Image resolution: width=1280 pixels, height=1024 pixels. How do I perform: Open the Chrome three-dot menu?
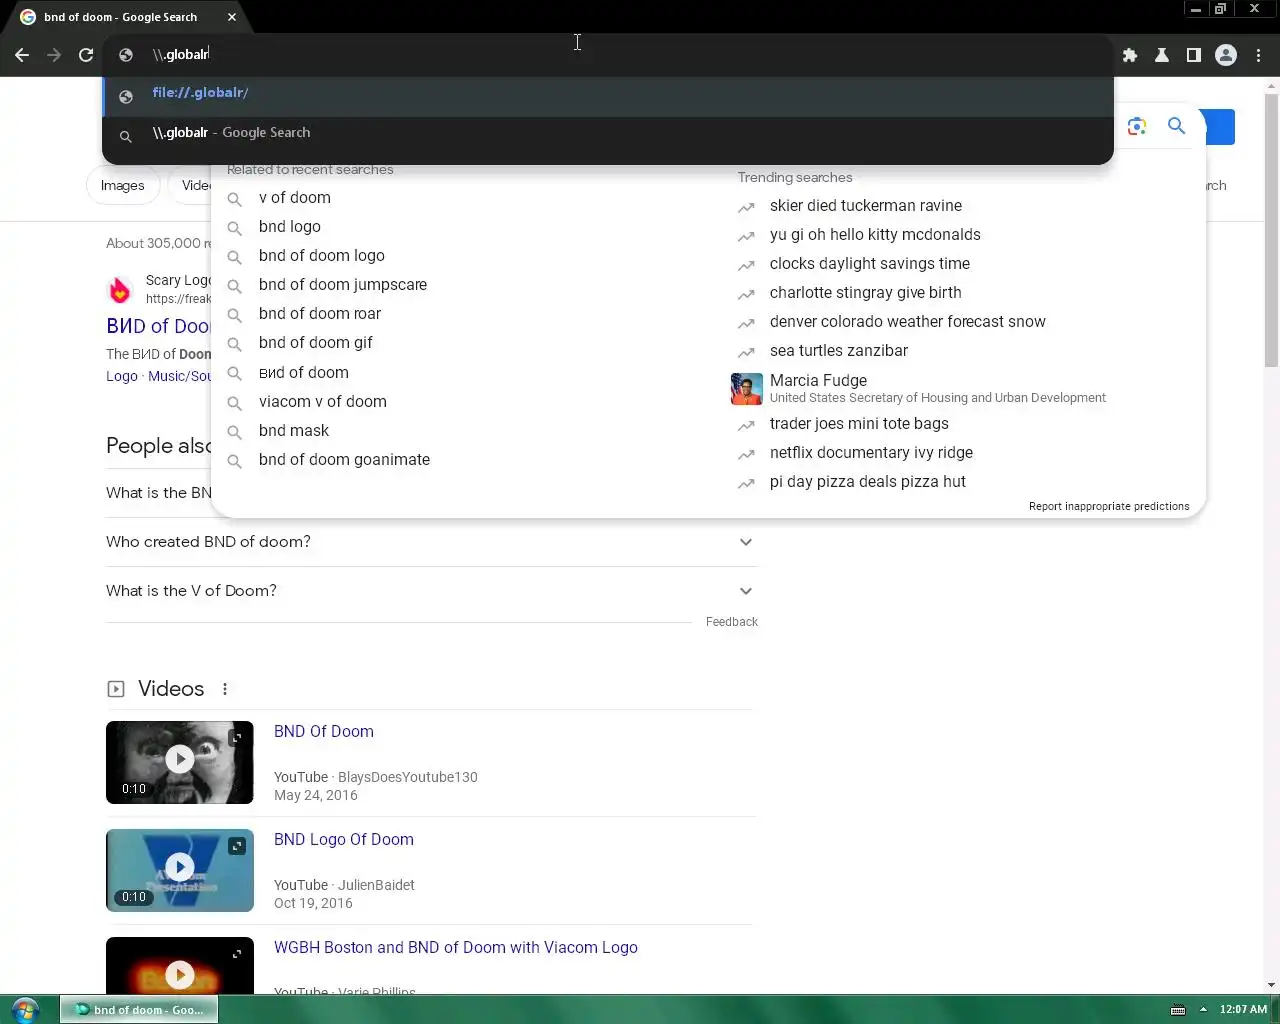pyautogui.click(x=1258, y=55)
